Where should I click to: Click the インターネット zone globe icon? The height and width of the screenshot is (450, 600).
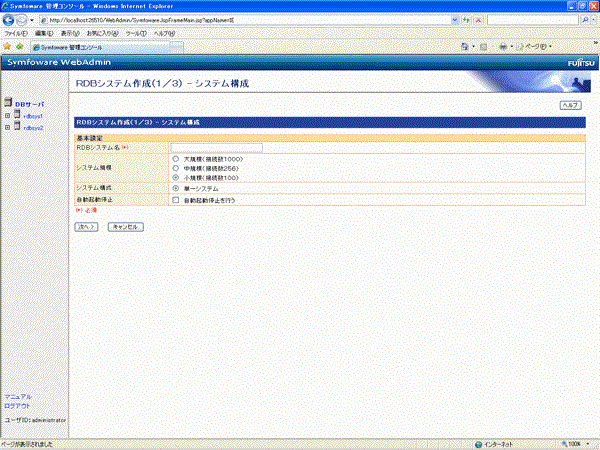click(x=478, y=444)
